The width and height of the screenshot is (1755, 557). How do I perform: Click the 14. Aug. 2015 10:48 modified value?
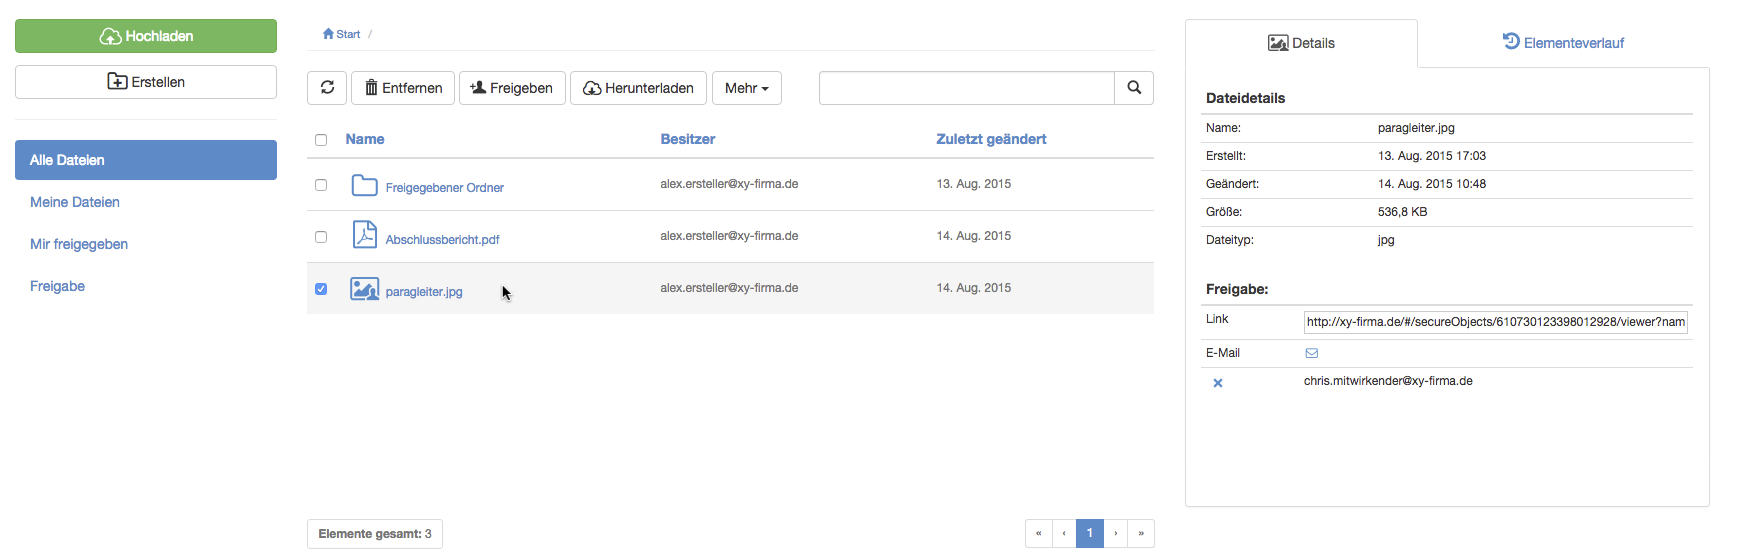(1432, 184)
